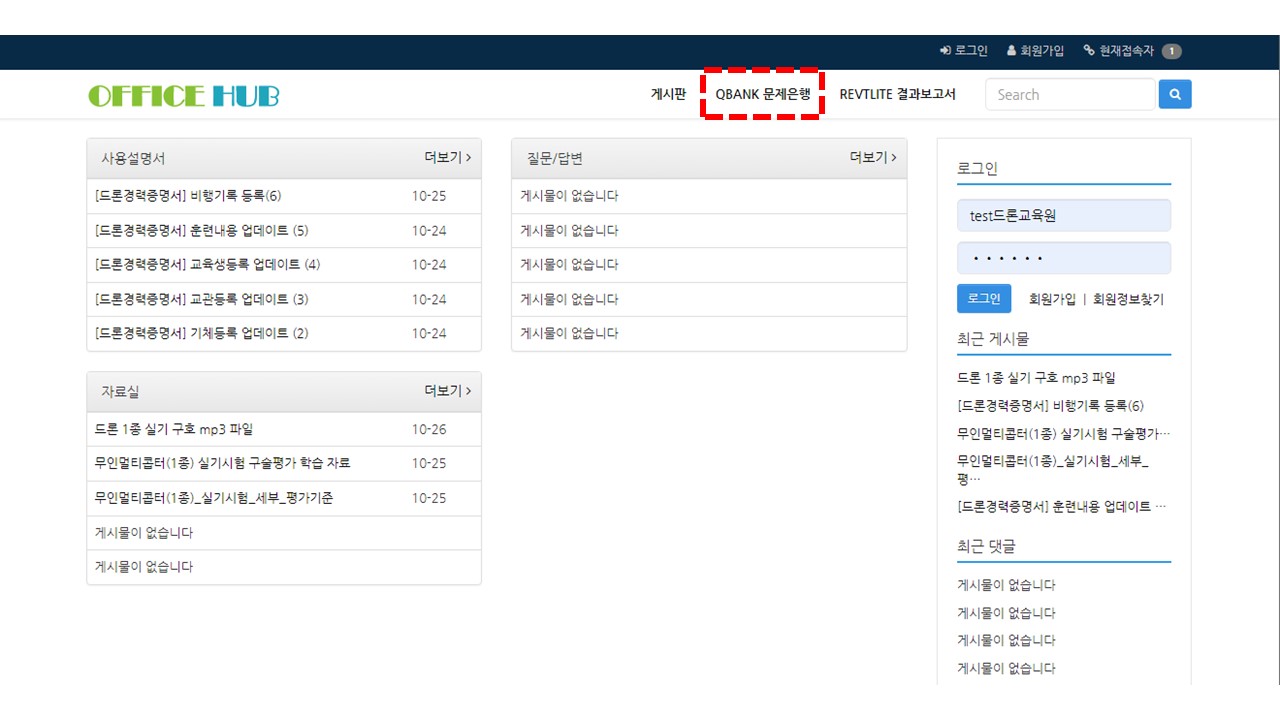Expand 질문/답변 with 더보기

[872, 158]
